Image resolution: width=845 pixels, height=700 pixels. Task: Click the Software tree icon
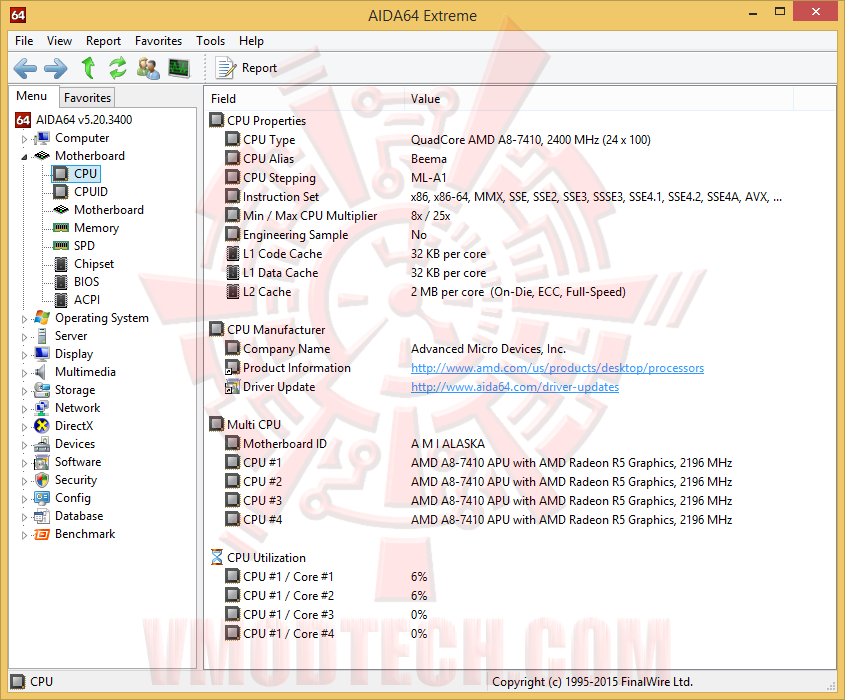pos(42,462)
